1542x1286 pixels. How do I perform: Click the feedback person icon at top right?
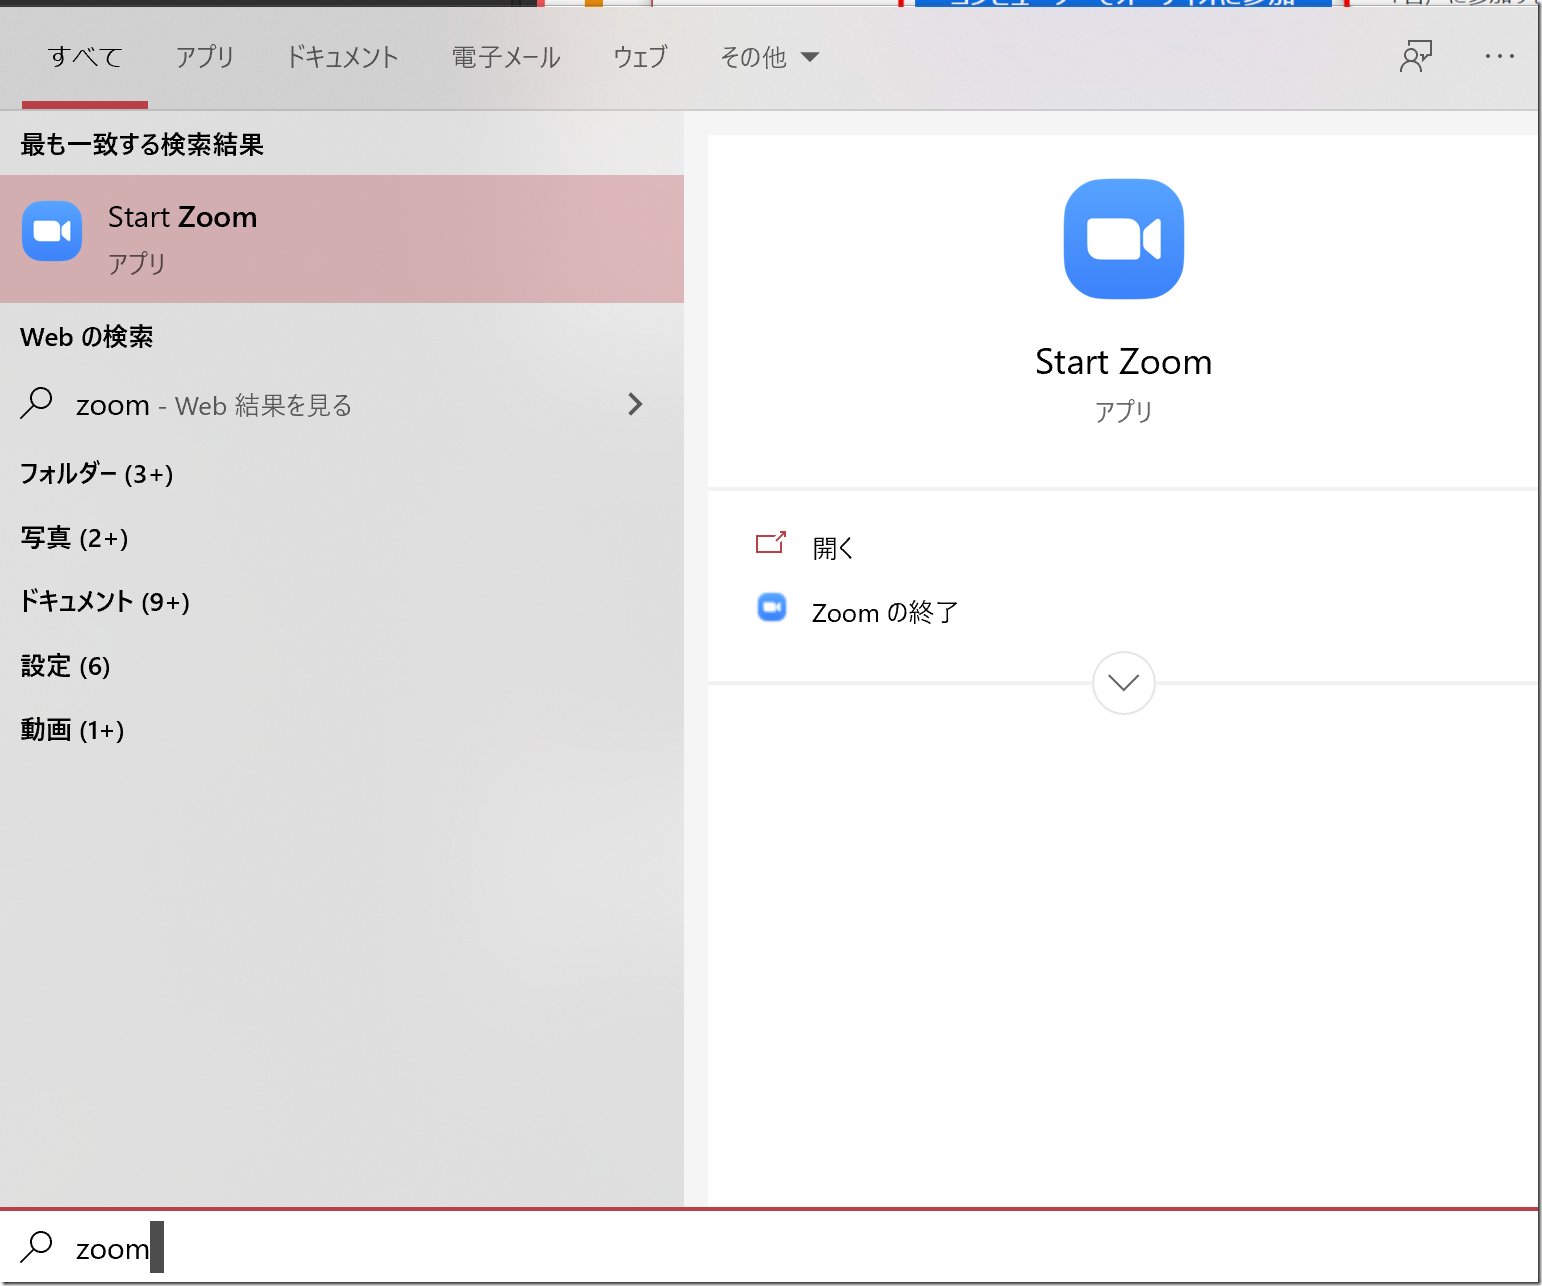[x=1415, y=57]
